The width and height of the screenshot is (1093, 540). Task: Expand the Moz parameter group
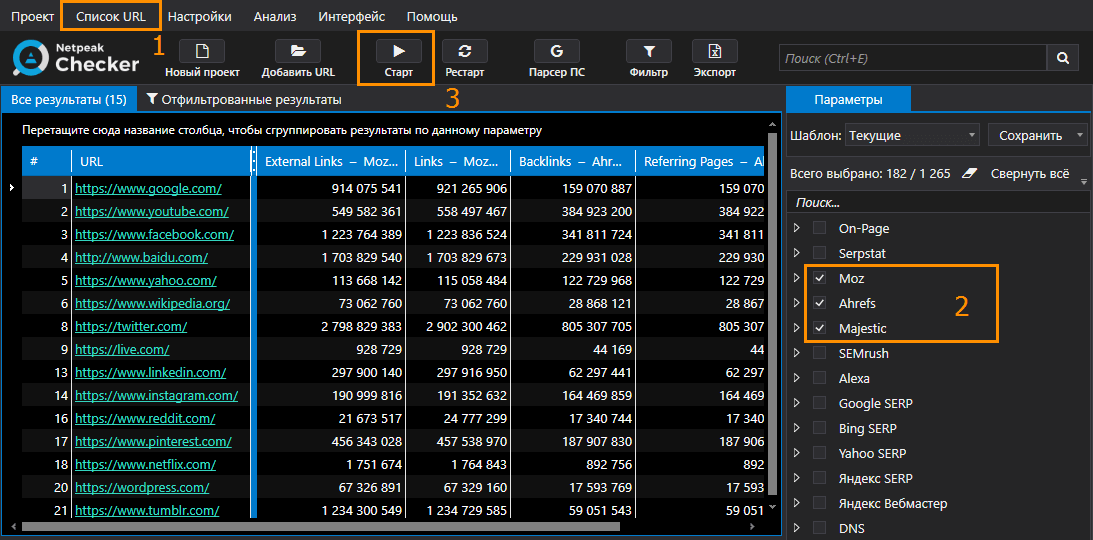click(797, 278)
